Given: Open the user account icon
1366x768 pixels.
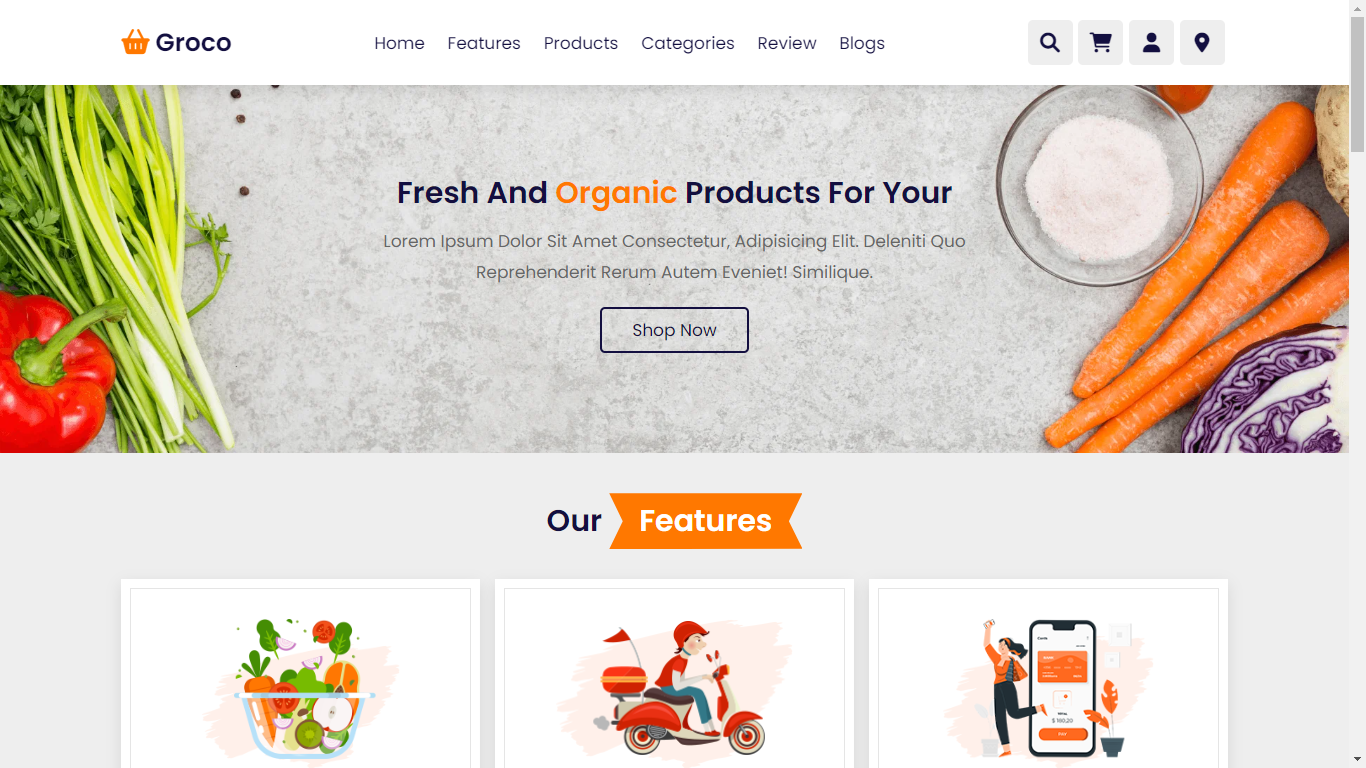Looking at the screenshot, I should click(x=1151, y=43).
